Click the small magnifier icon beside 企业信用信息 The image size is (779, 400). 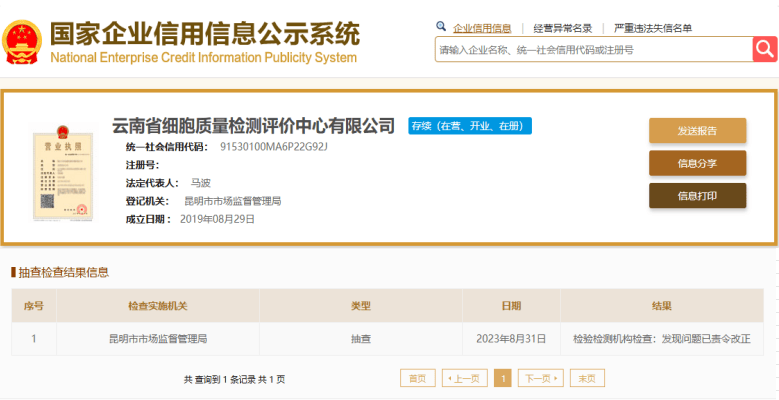pyautogui.click(x=441, y=26)
